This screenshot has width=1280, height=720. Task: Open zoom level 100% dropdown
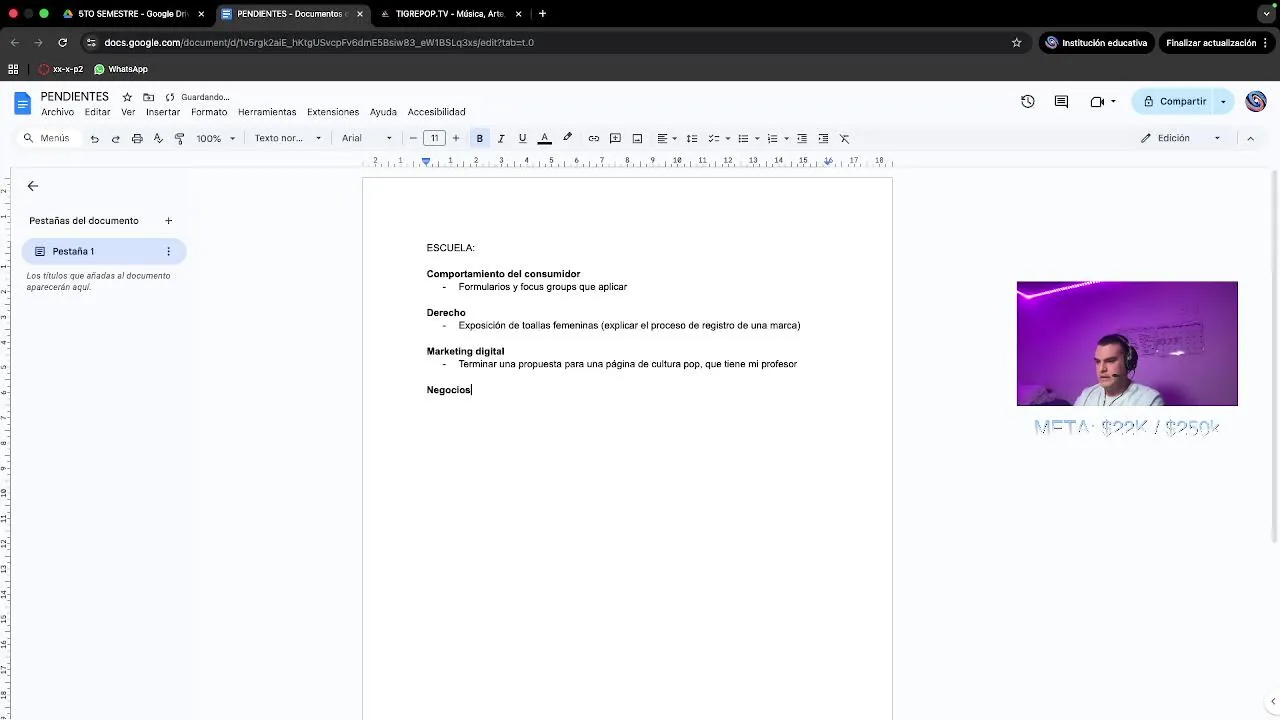[215, 138]
